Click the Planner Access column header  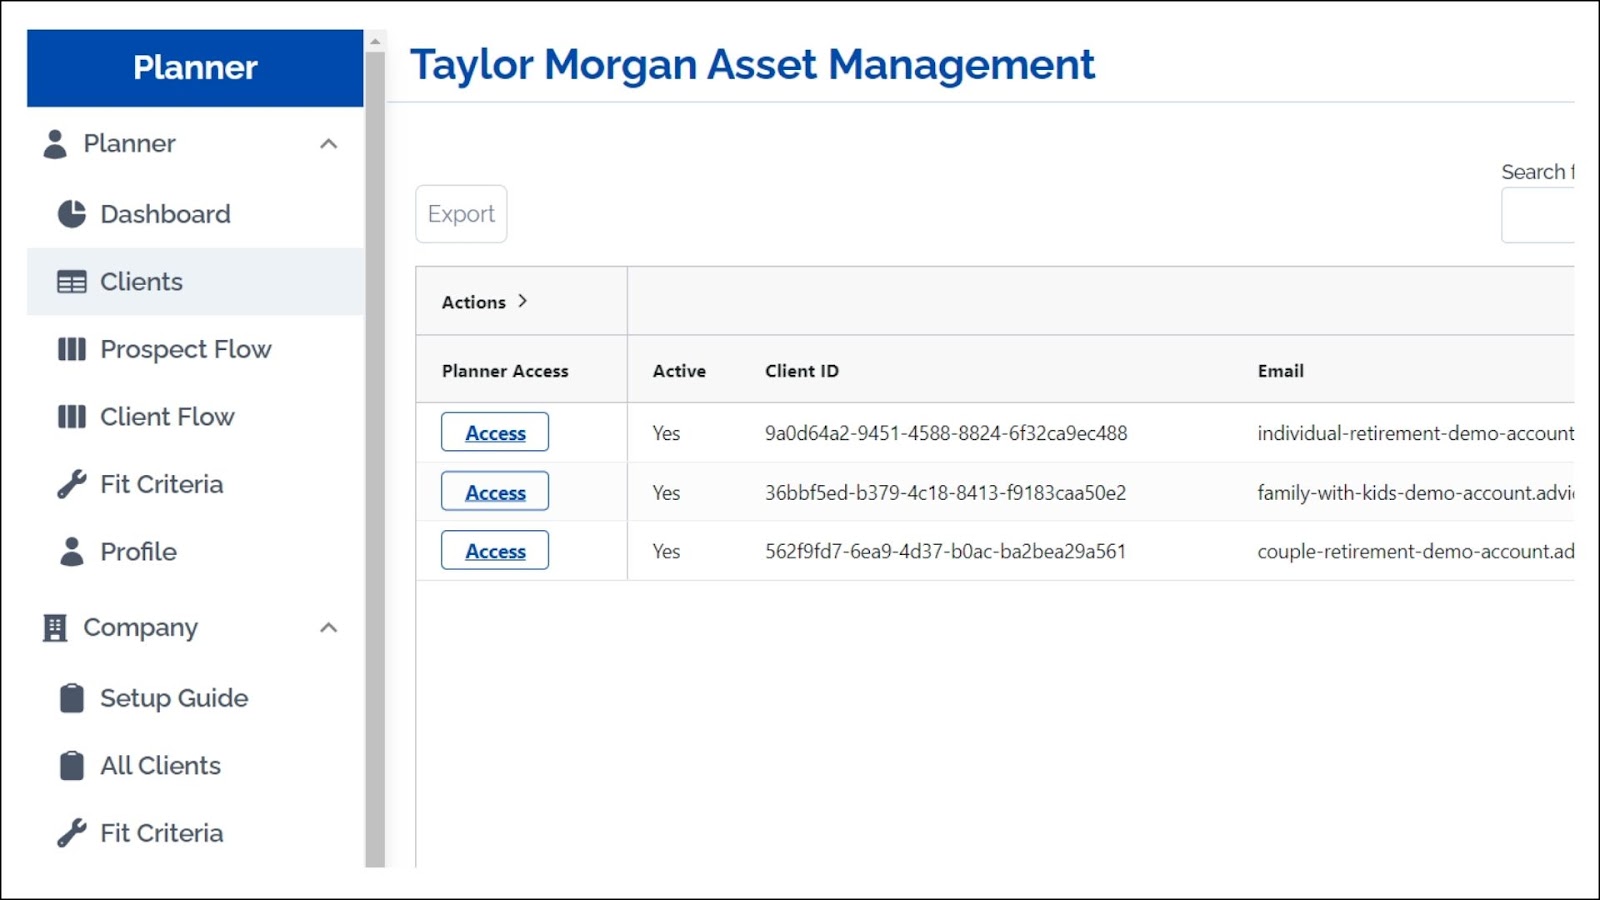pyautogui.click(x=505, y=371)
